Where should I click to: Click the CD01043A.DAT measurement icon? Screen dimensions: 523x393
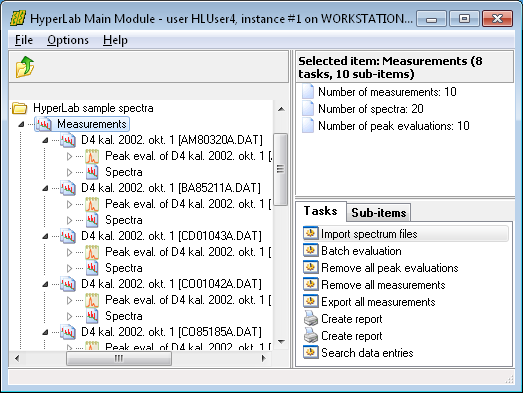pyautogui.click(x=68, y=236)
